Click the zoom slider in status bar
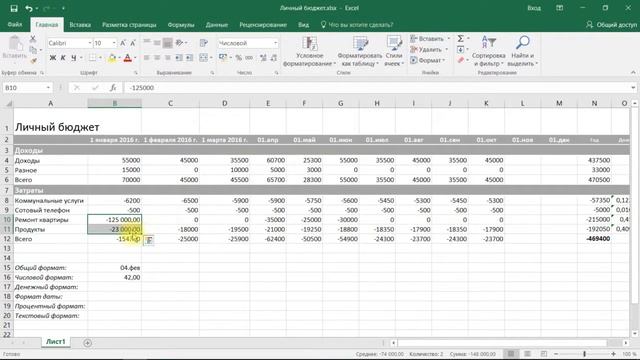Image resolution: width=640 pixels, height=360 pixels. tap(584, 354)
